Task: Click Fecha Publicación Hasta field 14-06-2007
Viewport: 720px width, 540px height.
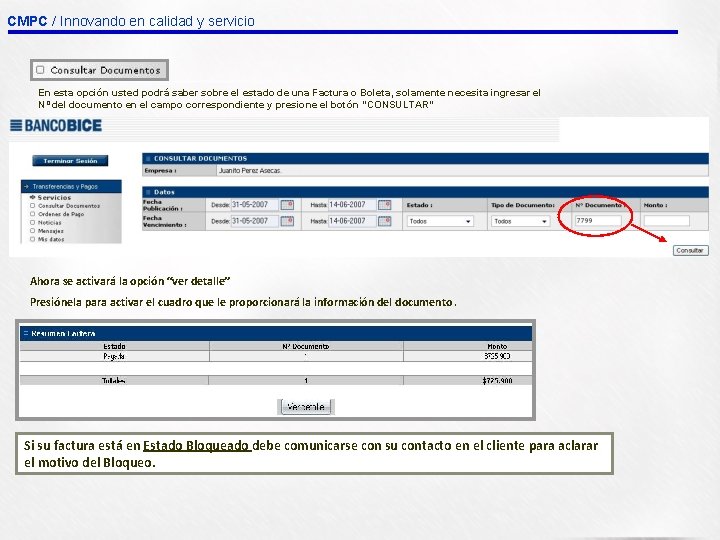Action: click(352, 205)
